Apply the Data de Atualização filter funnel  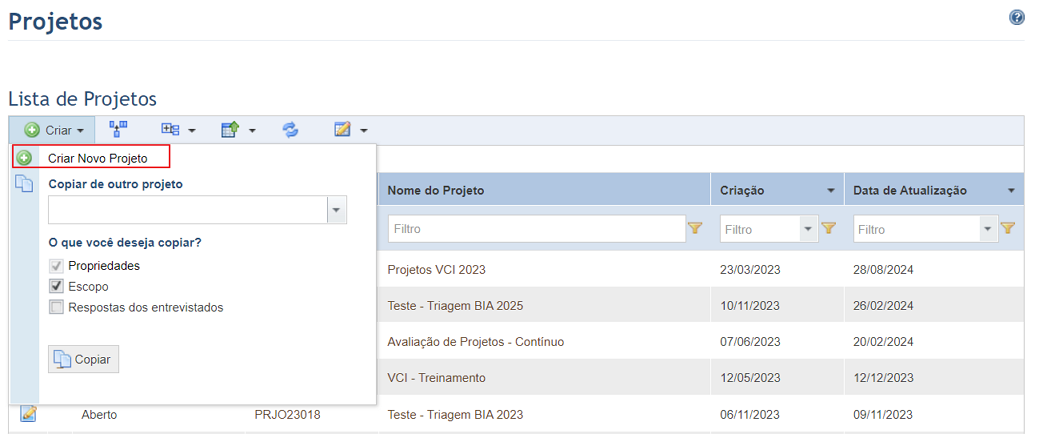click(1007, 229)
